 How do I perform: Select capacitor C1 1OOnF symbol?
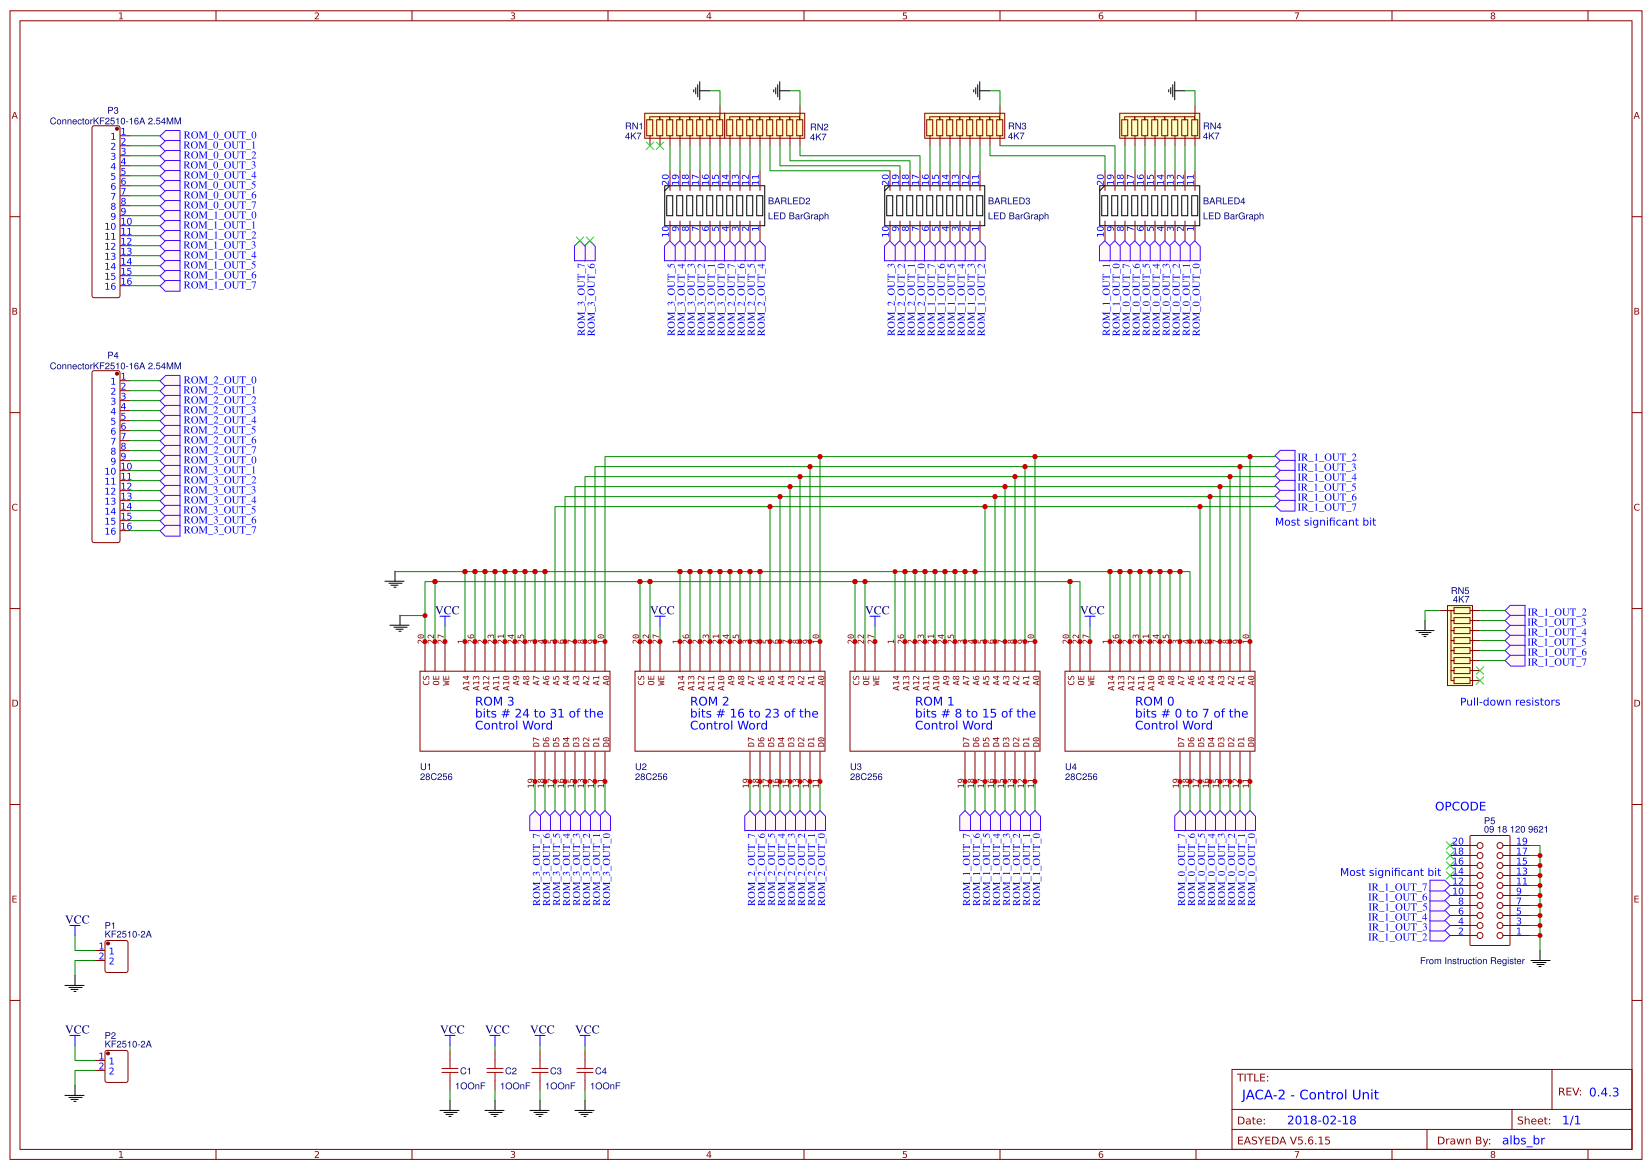coord(452,1072)
